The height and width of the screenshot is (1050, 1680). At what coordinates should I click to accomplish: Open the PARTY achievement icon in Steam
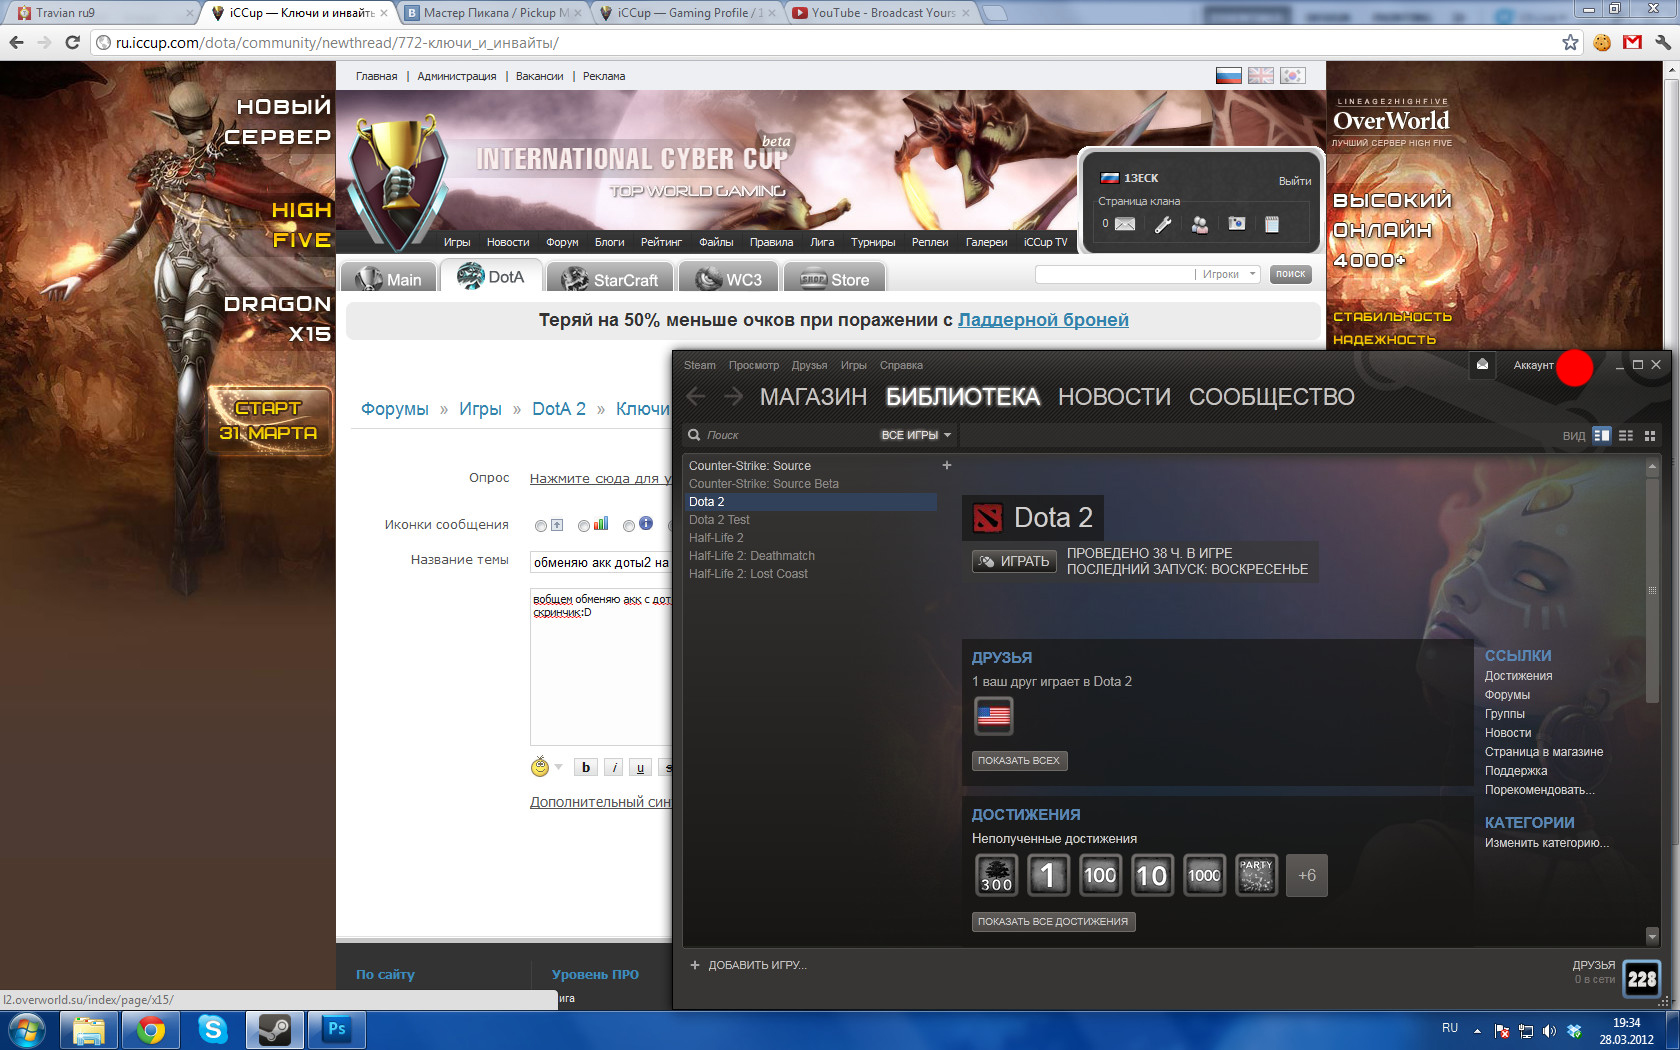[x=1256, y=875]
